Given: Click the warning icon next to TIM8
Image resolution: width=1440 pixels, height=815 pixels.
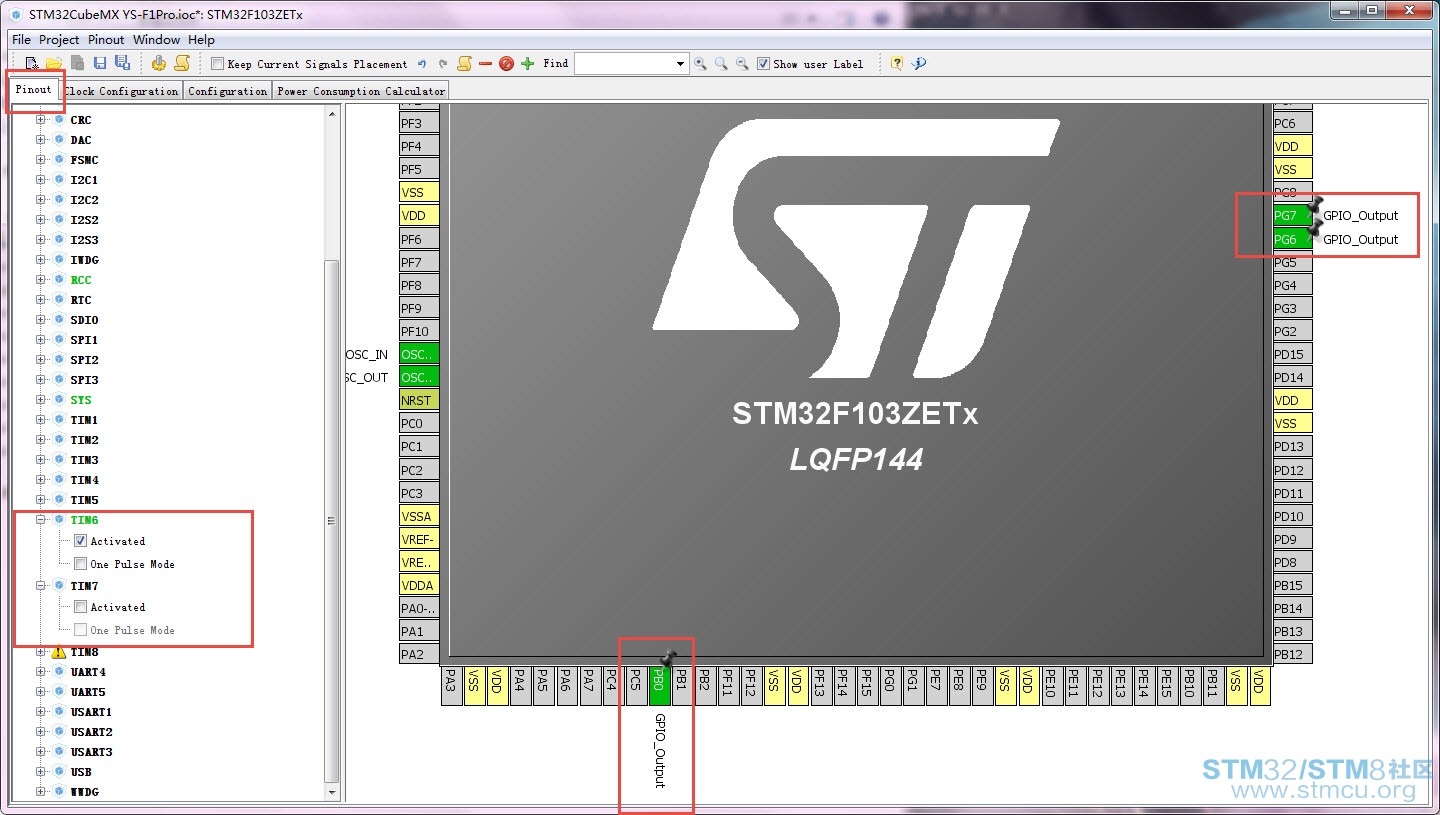Looking at the screenshot, I should [58, 652].
